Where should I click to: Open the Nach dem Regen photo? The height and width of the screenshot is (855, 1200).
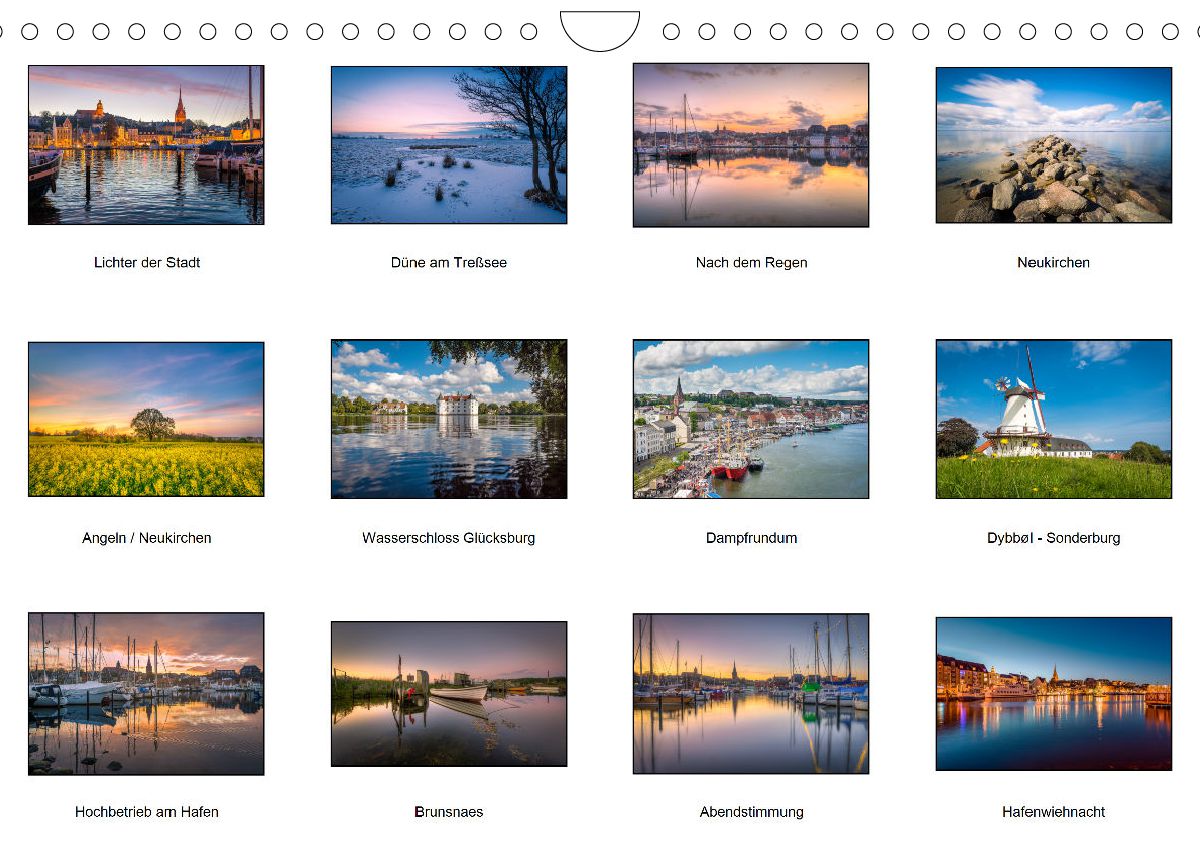click(751, 145)
